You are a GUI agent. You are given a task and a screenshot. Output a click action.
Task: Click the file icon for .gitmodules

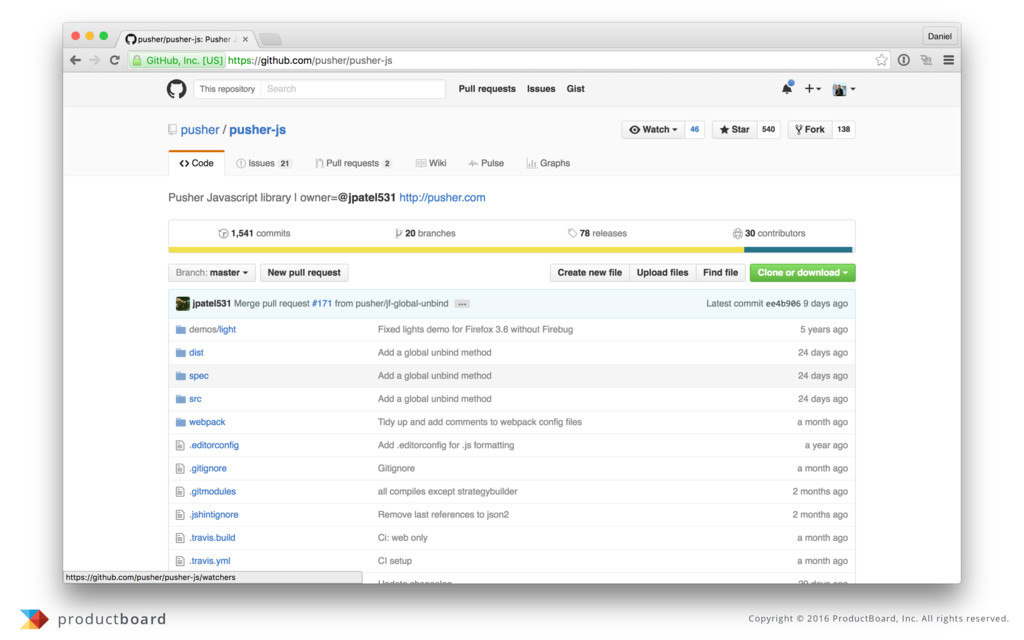(x=180, y=492)
